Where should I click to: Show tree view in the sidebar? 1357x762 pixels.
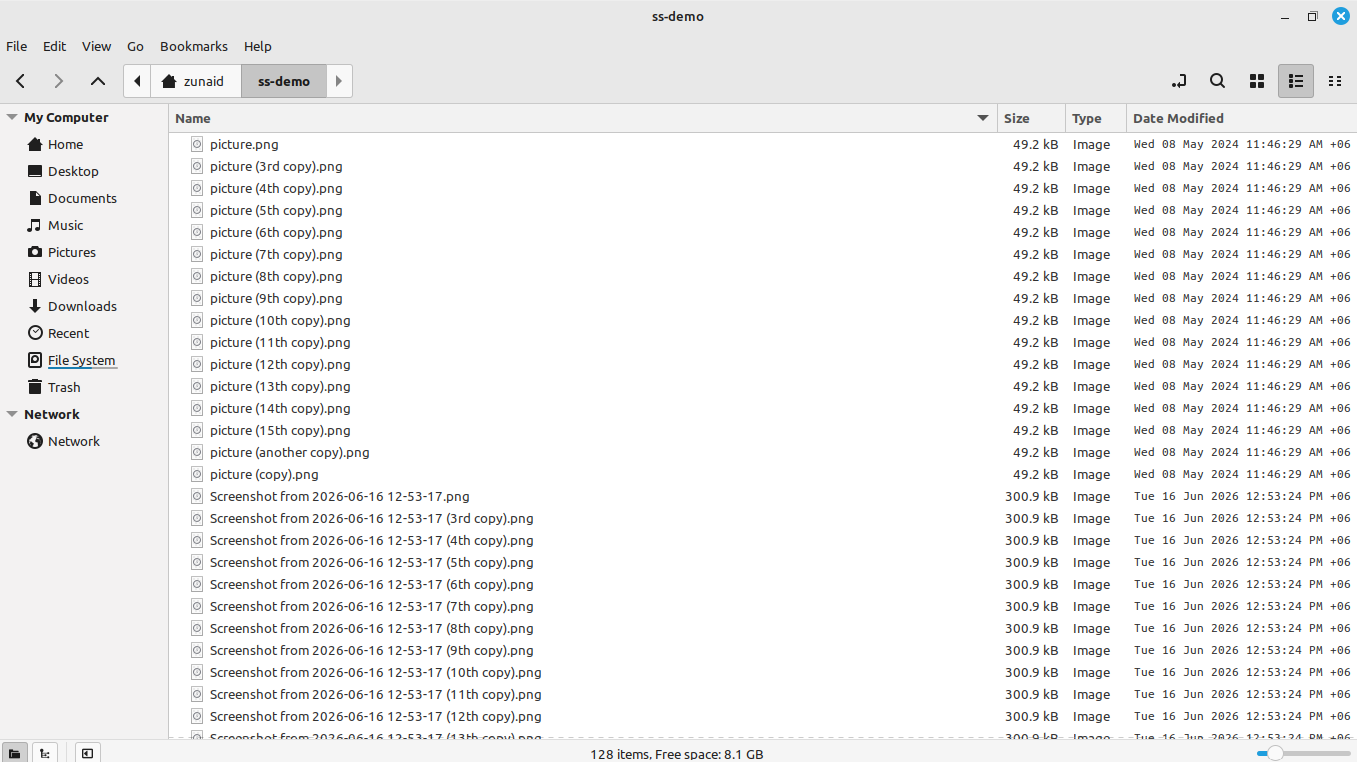(45, 753)
